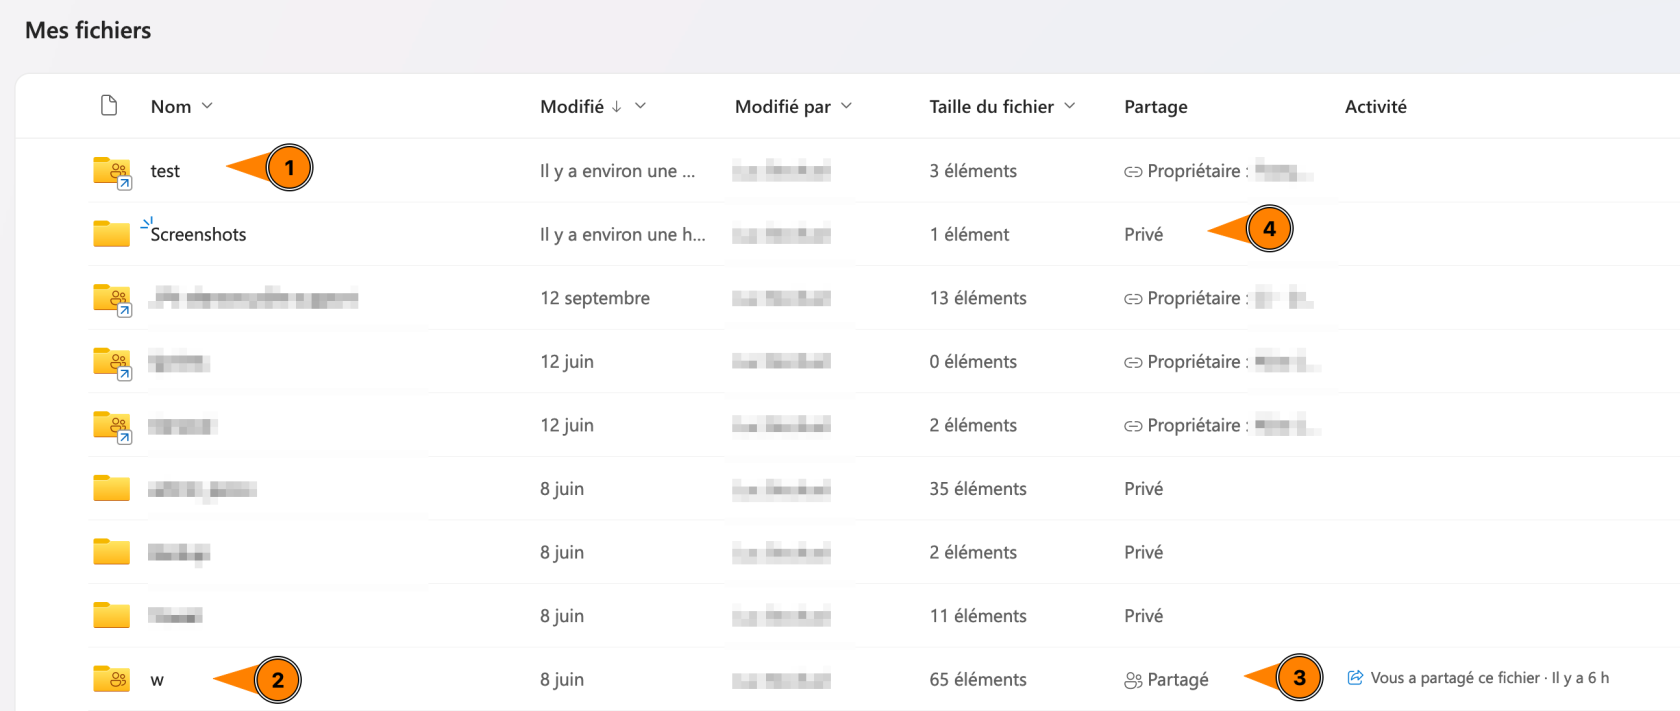Click the file type column header icon
The width and height of the screenshot is (1680, 711).
109,106
